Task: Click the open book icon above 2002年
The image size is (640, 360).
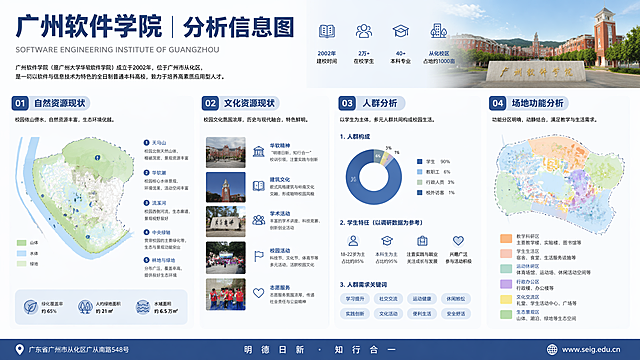Action: click(x=327, y=31)
